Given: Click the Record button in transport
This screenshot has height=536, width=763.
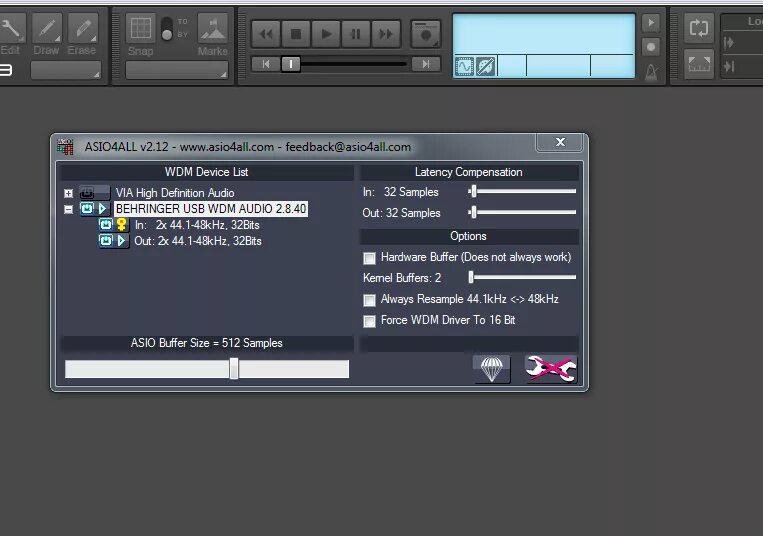Looking at the screenshot, I should coord(425,34).
